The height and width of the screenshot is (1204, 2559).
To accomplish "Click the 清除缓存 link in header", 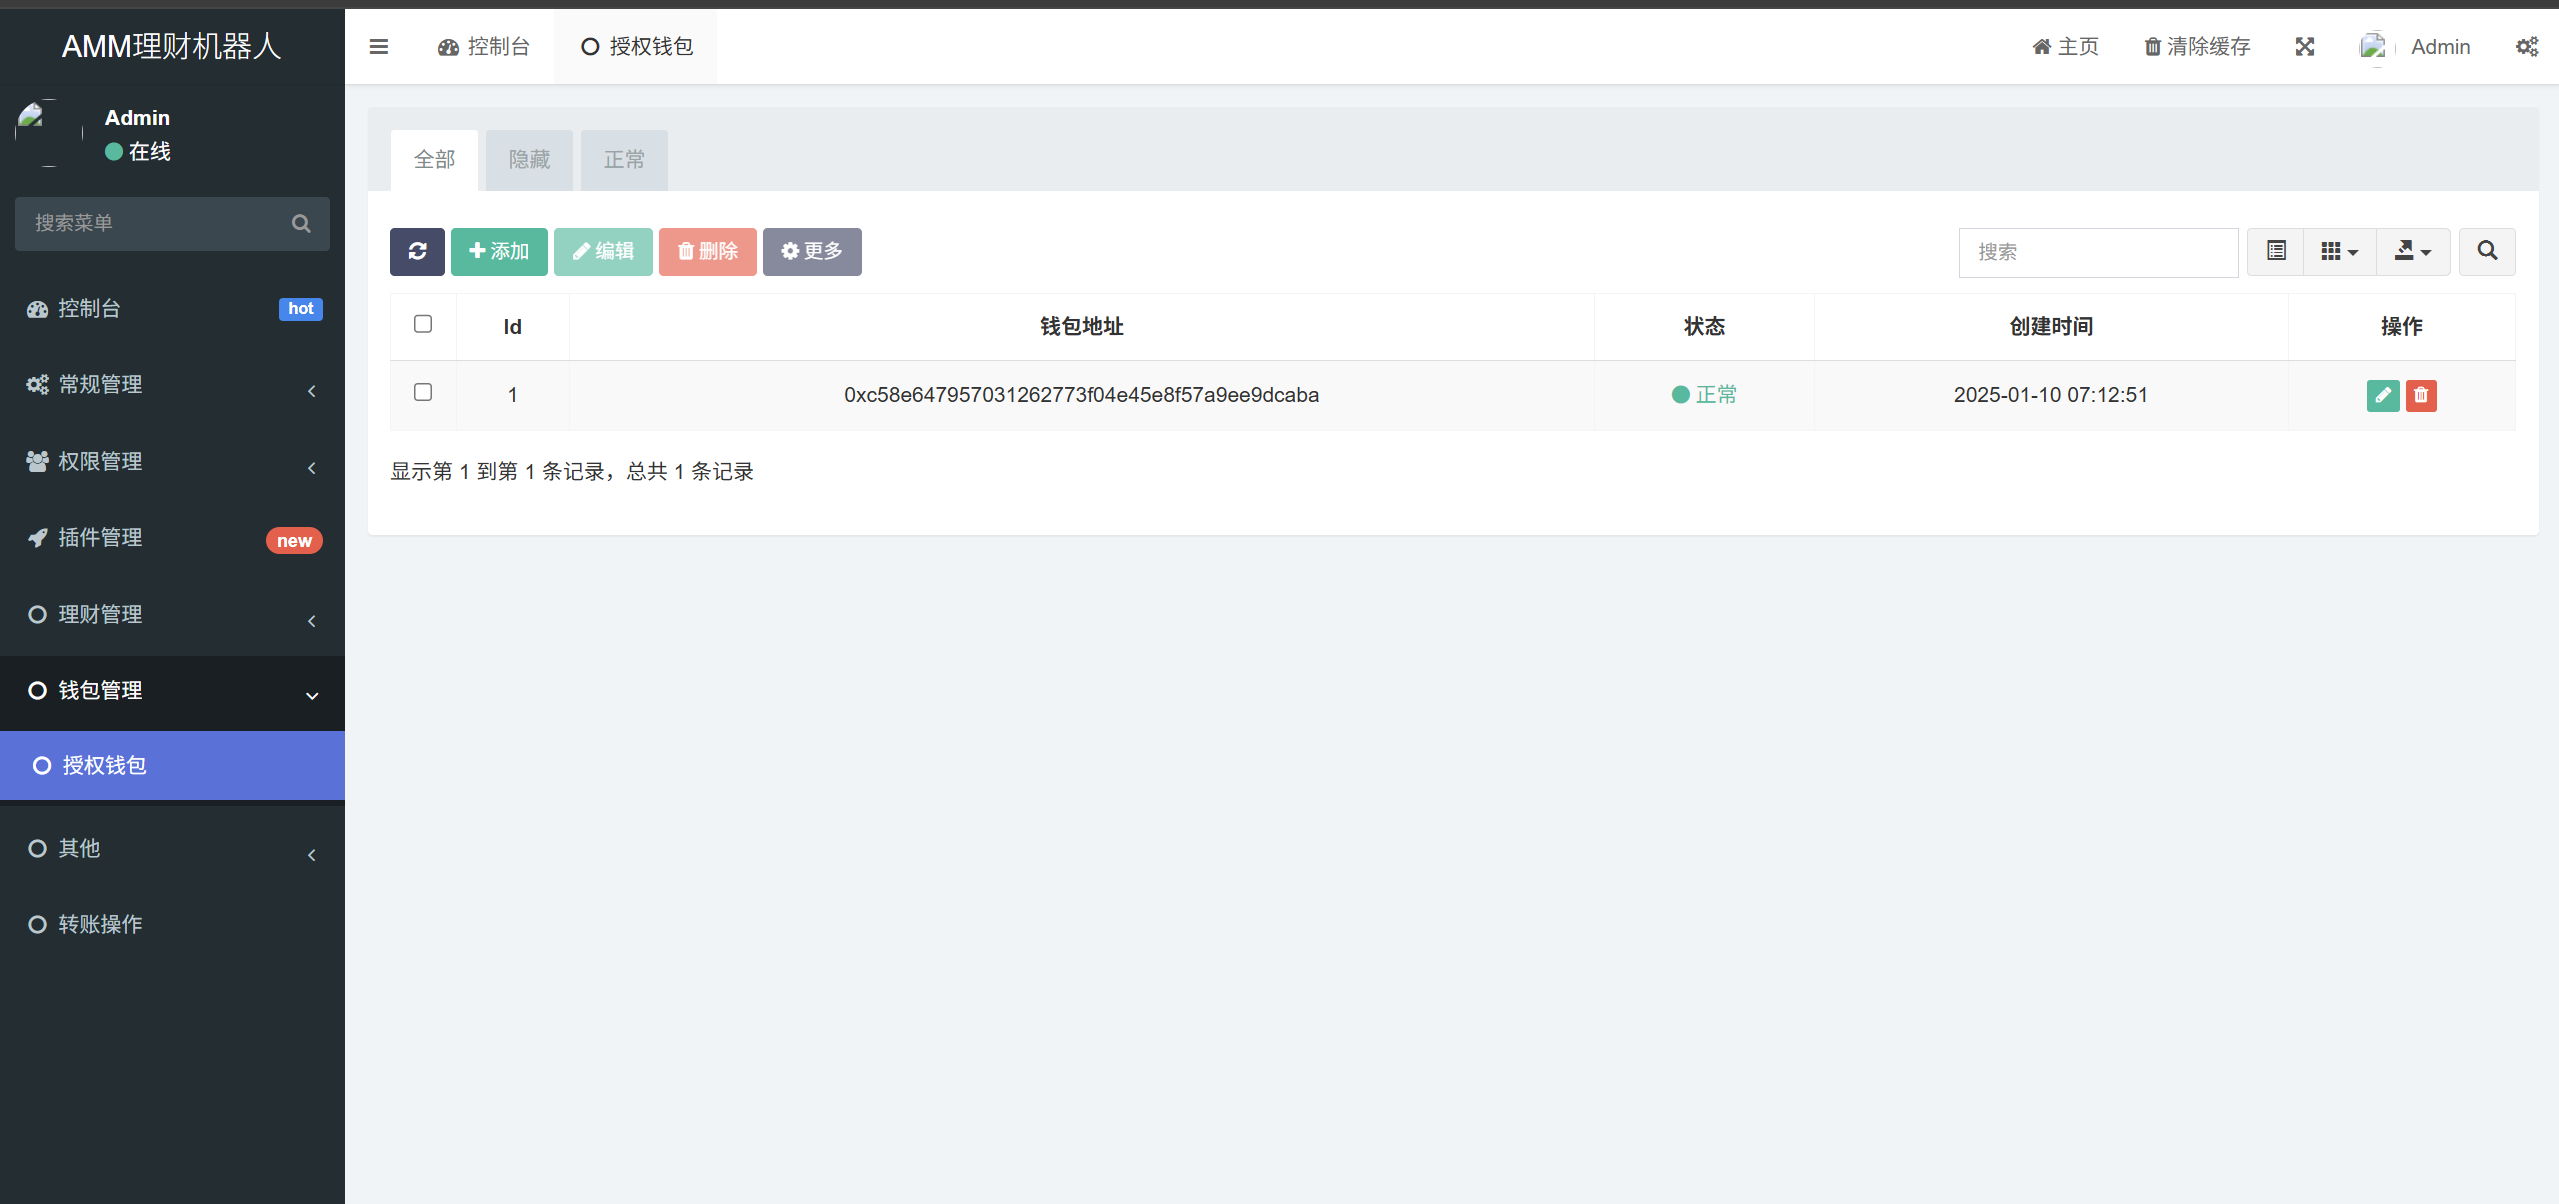I will click(x=2197, y=47).
